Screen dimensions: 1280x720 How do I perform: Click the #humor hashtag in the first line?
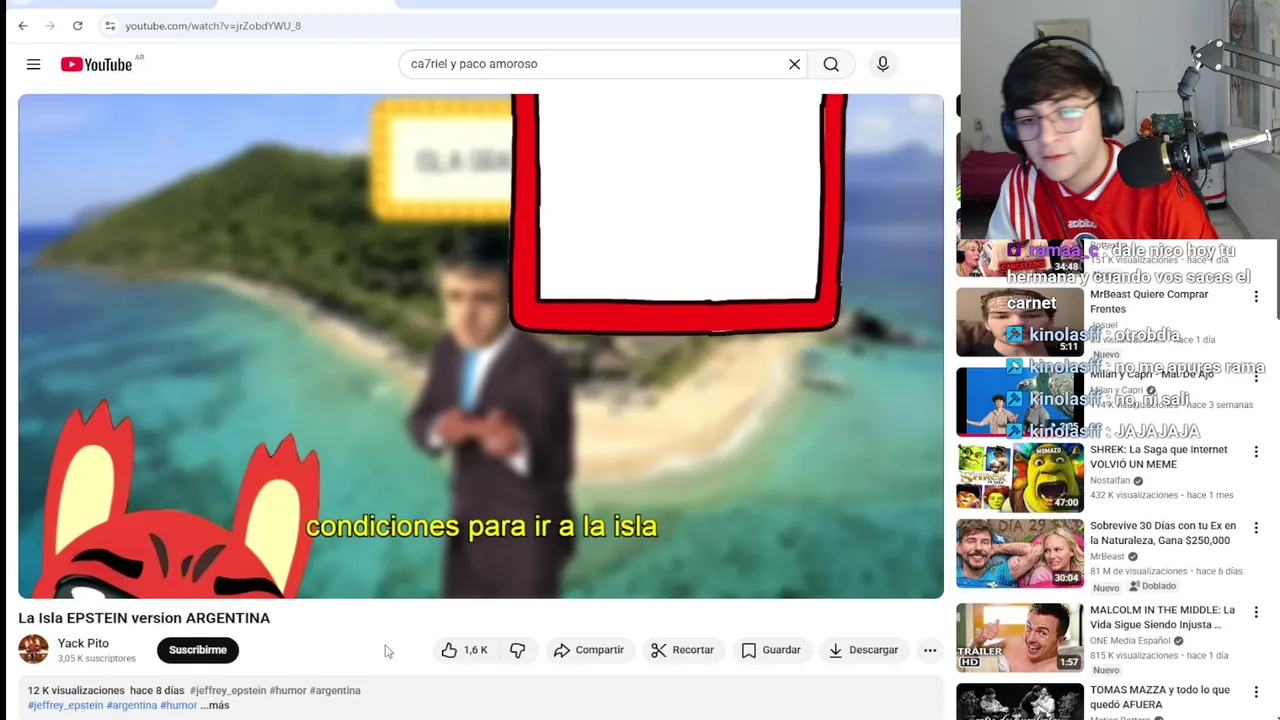[288, 690]
